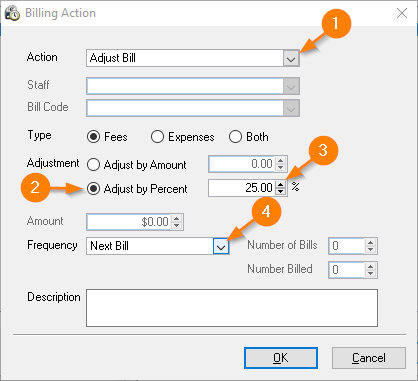Screen dimensions: 418x381
Task: Select the Both type radio button
Action: coord(235,137)
